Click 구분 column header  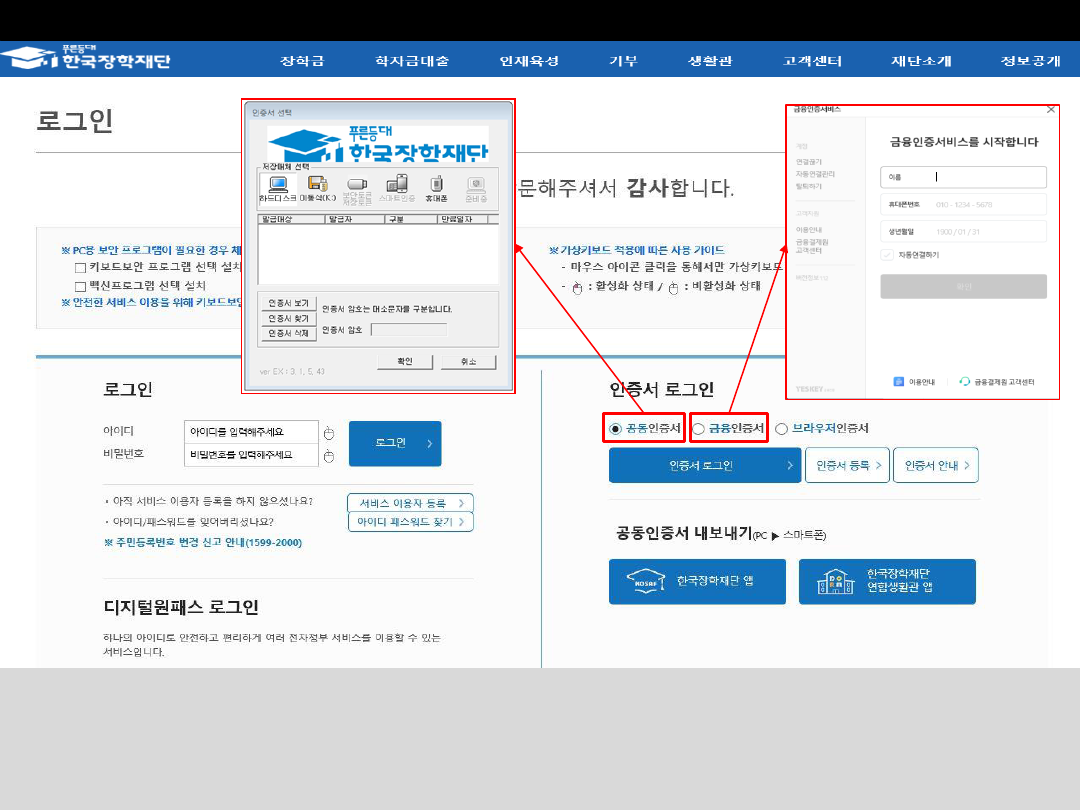(x=411, y=219)
